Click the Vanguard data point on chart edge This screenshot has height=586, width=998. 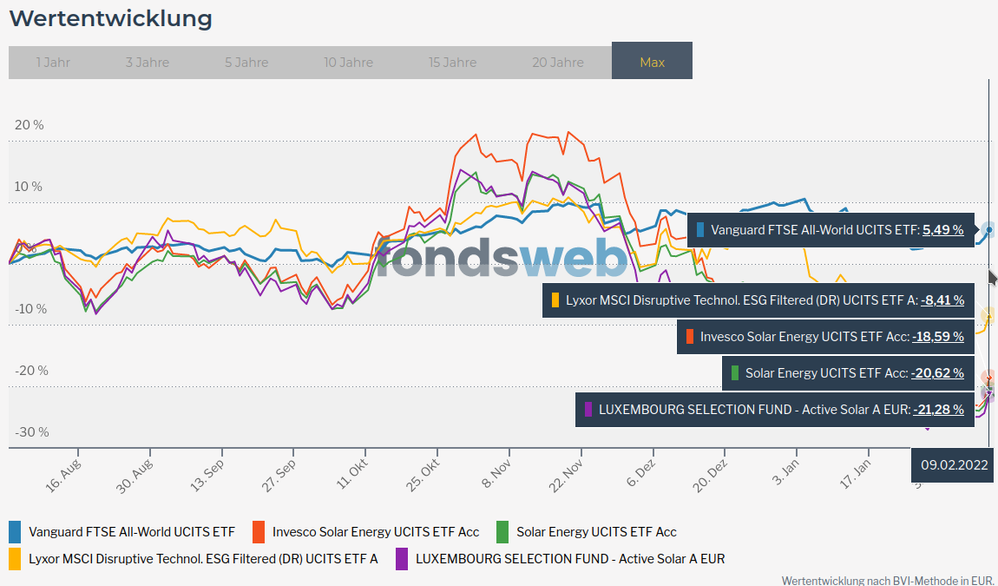click(x=989, y=229)
